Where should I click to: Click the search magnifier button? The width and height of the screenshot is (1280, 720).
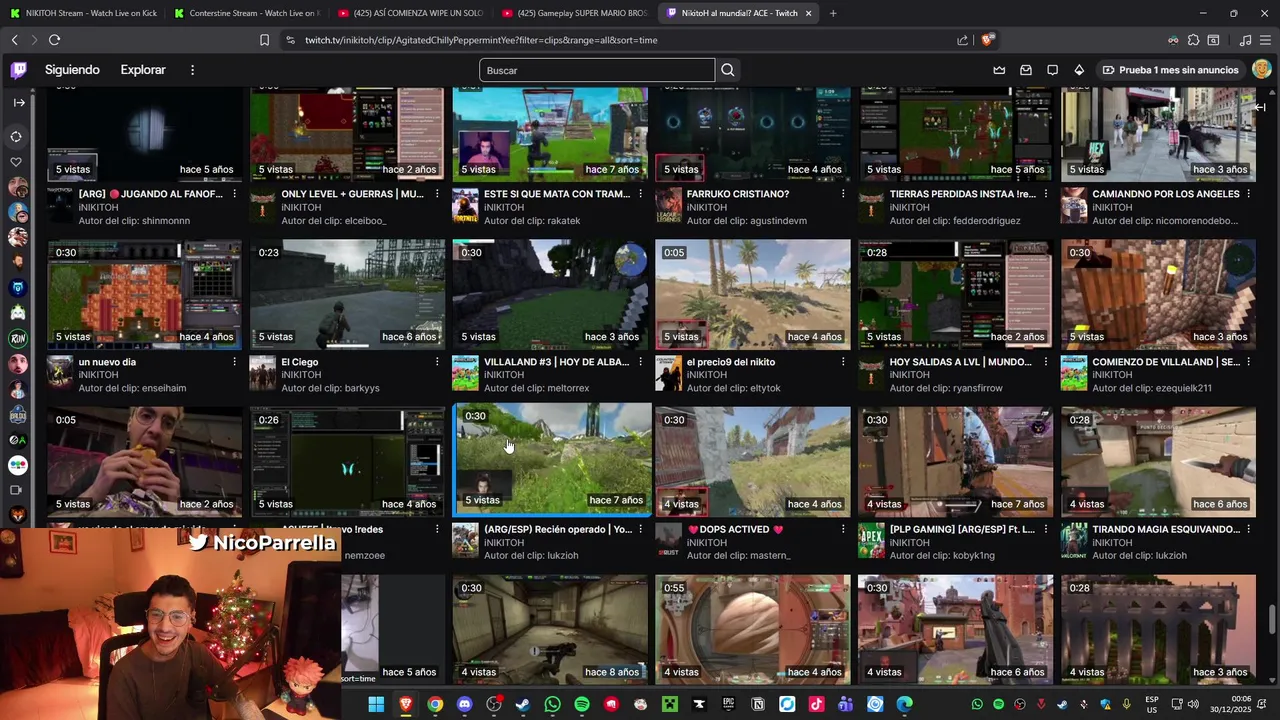(x=728, y=70)
